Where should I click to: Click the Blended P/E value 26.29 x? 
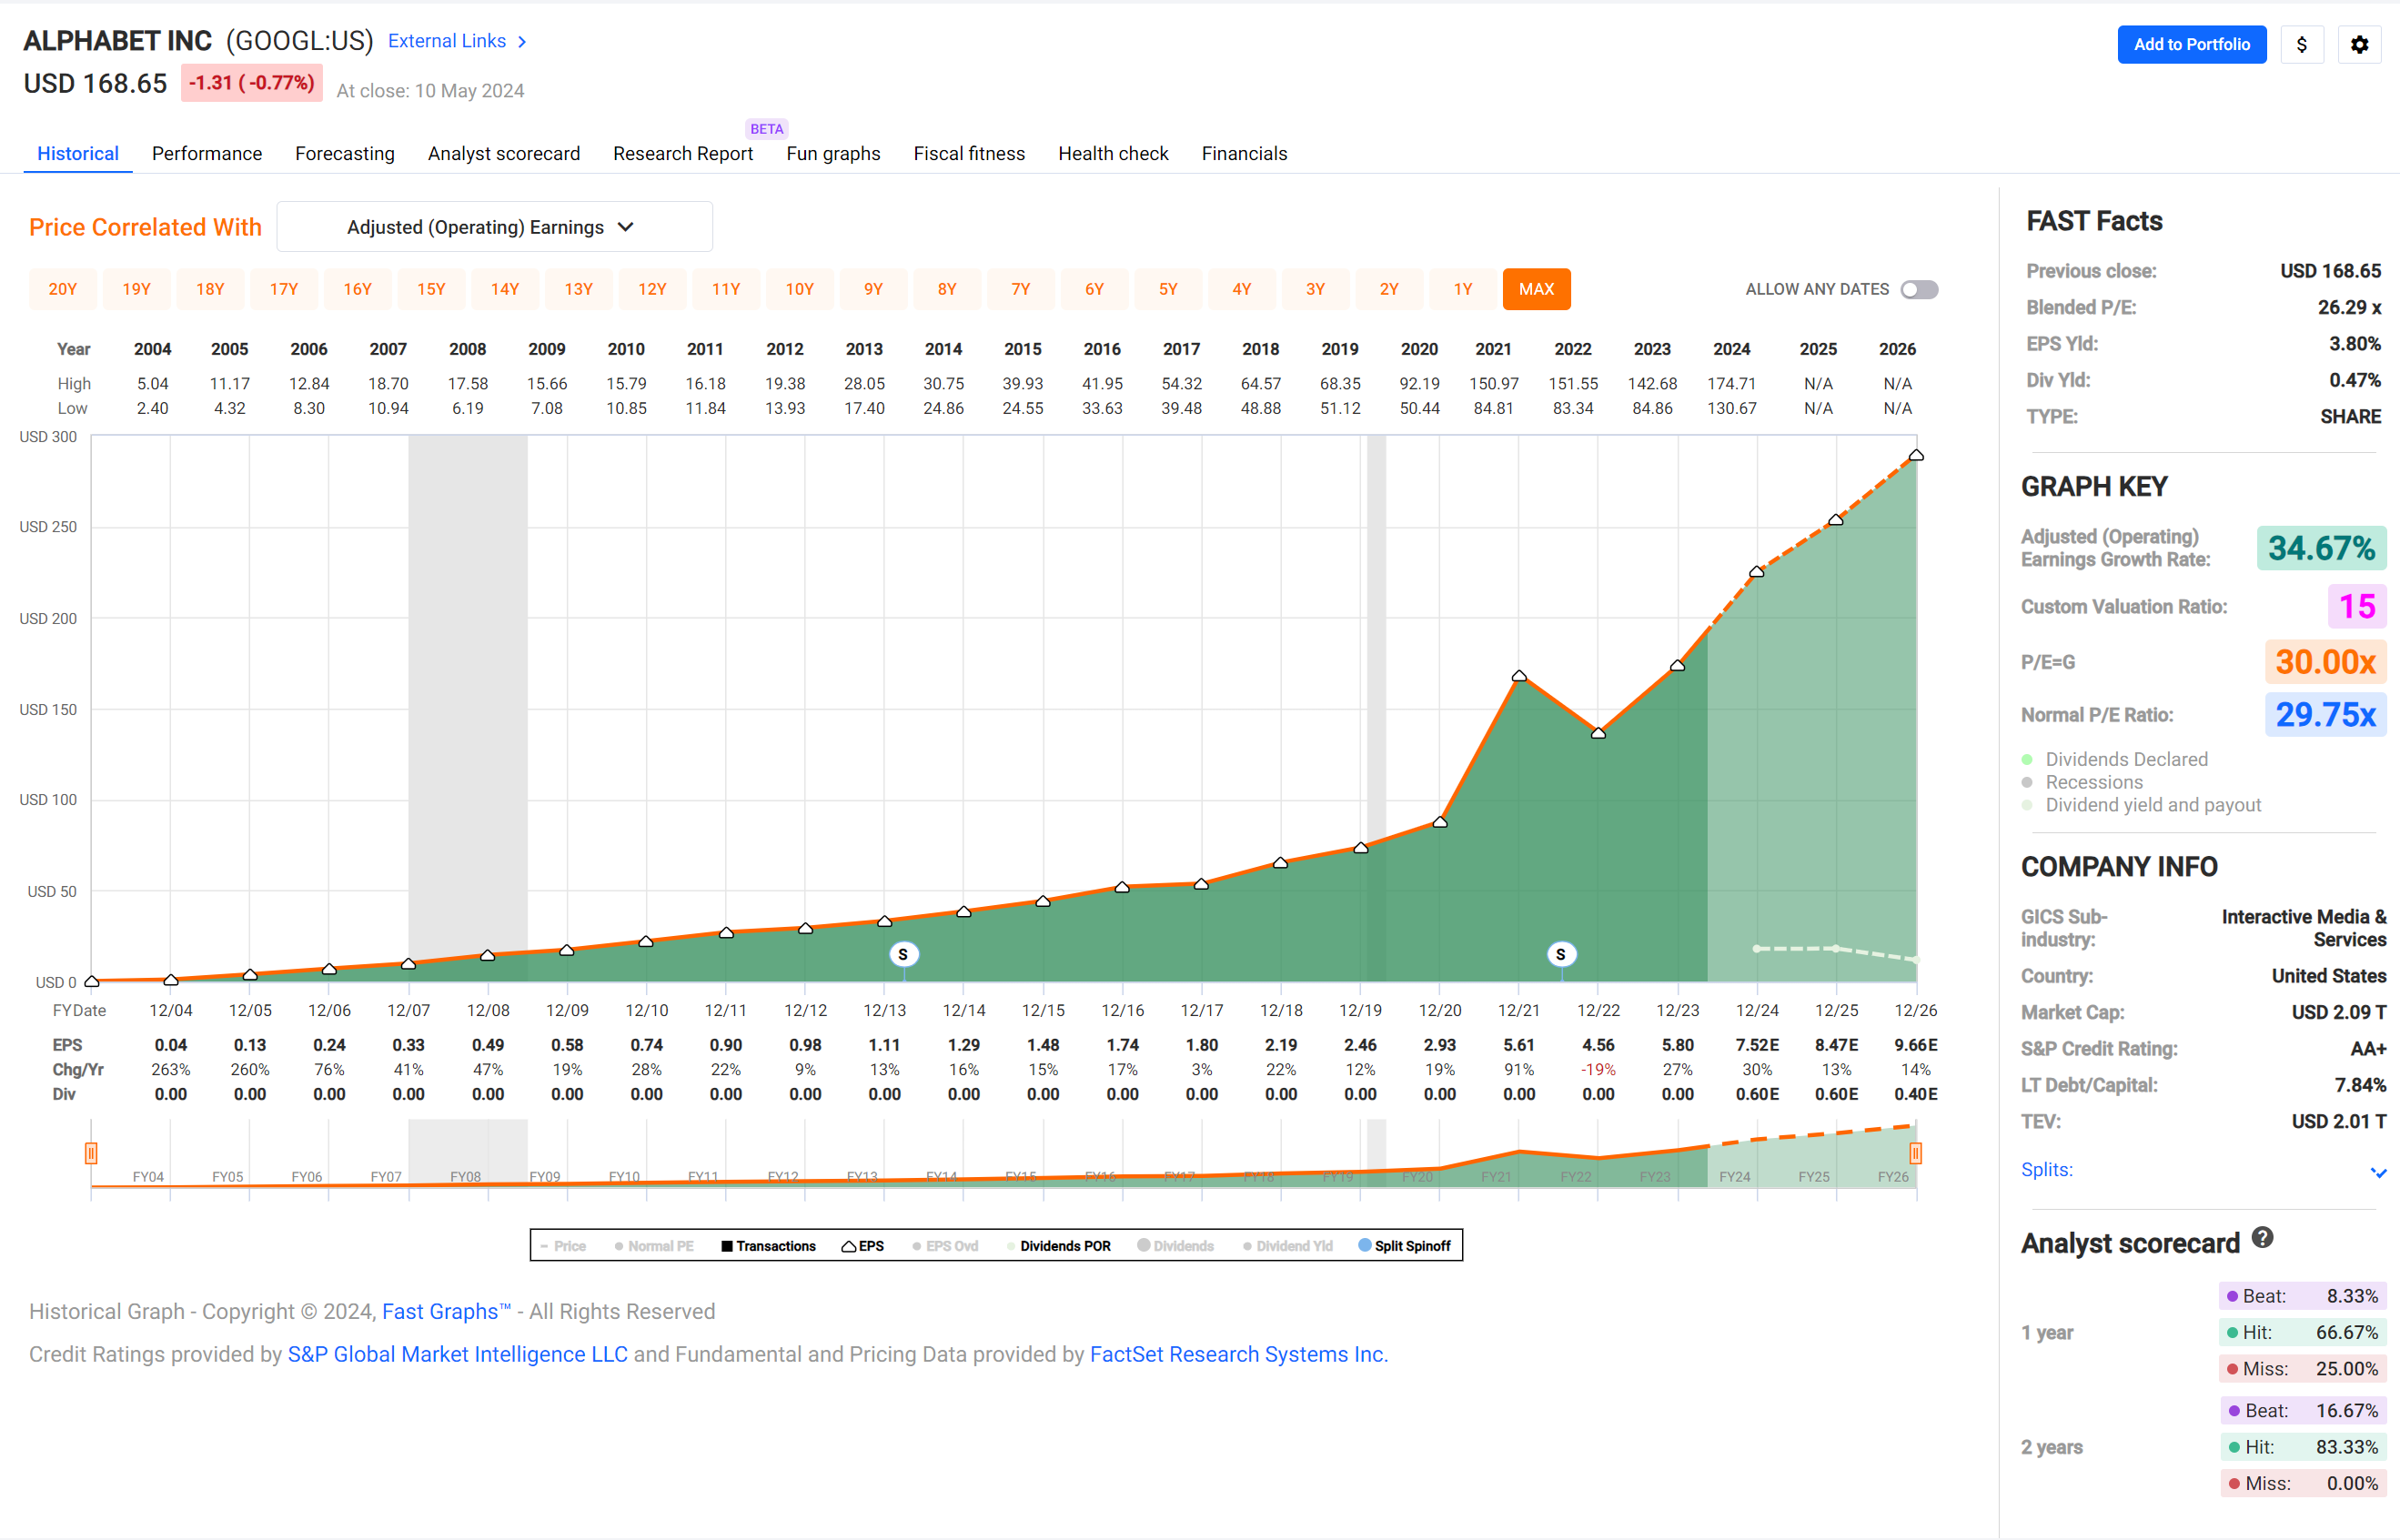2349,308
